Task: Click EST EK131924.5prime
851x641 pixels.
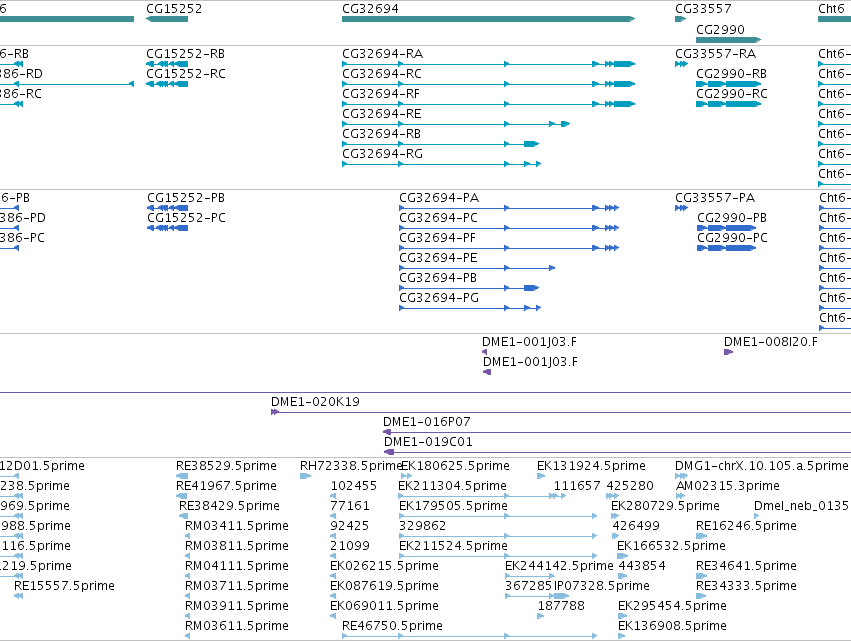Action: 591,466
